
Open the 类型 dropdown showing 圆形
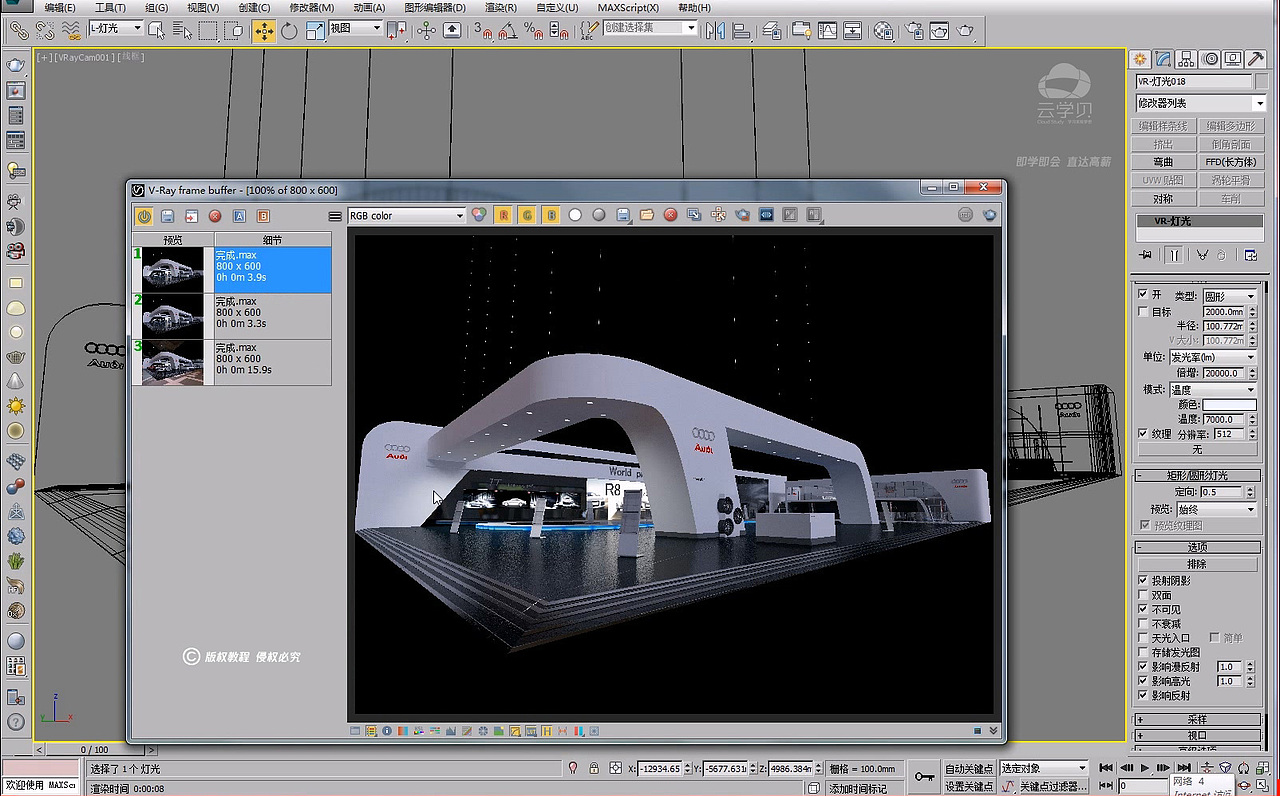(1230, 295)
